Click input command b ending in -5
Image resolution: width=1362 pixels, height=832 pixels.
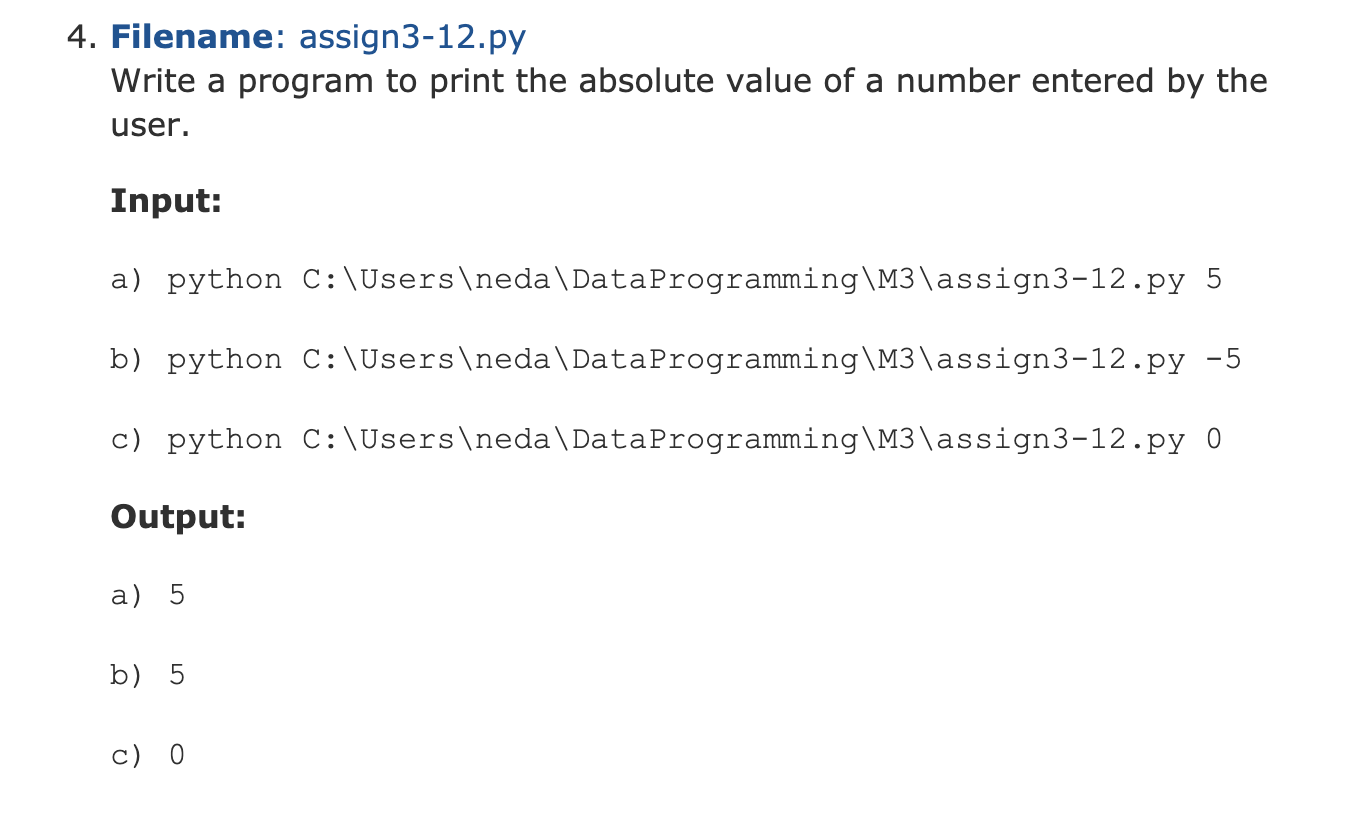676,360
